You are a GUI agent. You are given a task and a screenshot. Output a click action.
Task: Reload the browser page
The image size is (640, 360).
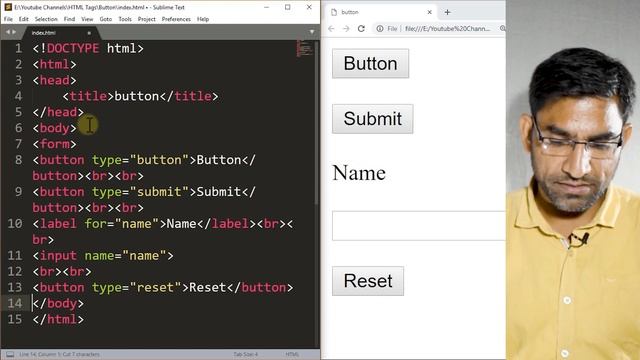(361, 29)
